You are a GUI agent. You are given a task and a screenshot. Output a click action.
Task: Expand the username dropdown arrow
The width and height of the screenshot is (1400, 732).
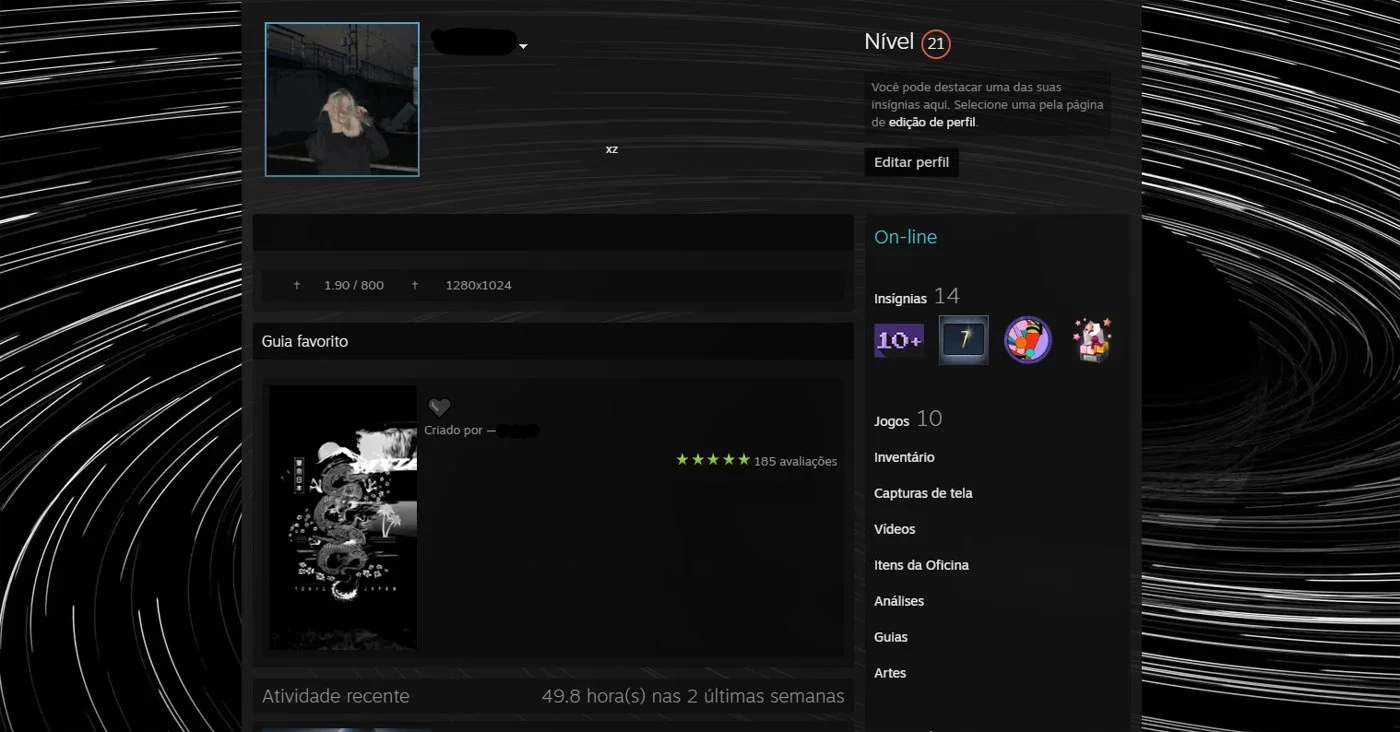click(523, 47)
